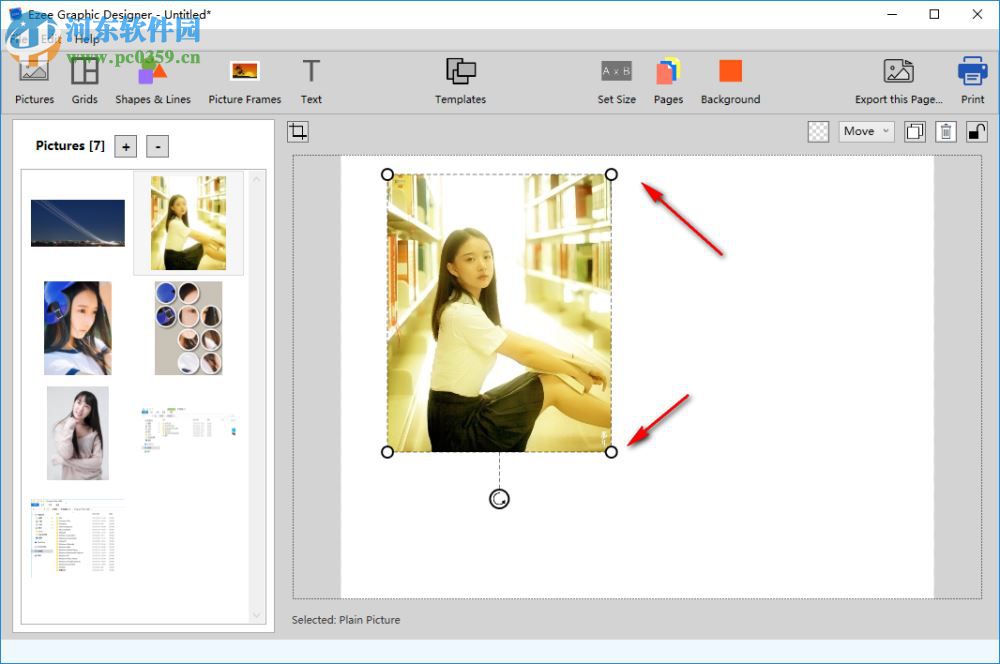Viewport: 1000px width, 664px height.
Task: Open the Shapes & Lines tool
Action: [x=152, y=79]
